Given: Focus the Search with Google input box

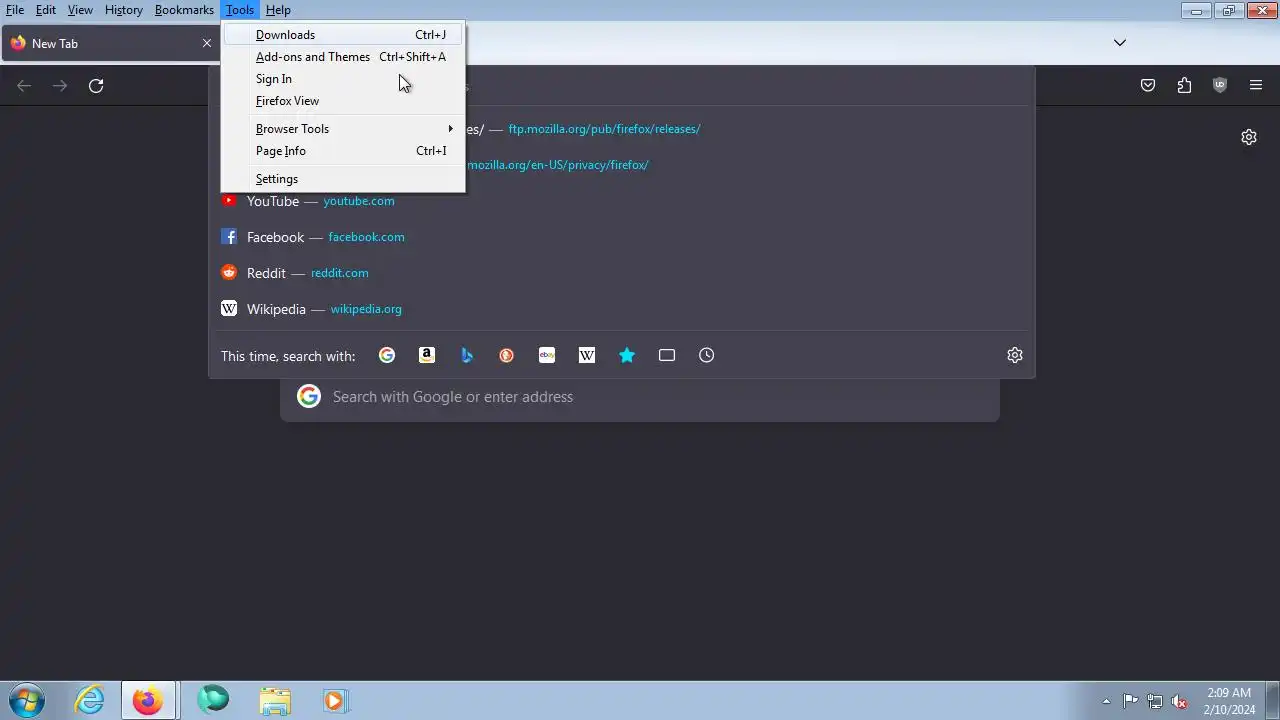Looking at the screenshot, I should tap(640, 397).
